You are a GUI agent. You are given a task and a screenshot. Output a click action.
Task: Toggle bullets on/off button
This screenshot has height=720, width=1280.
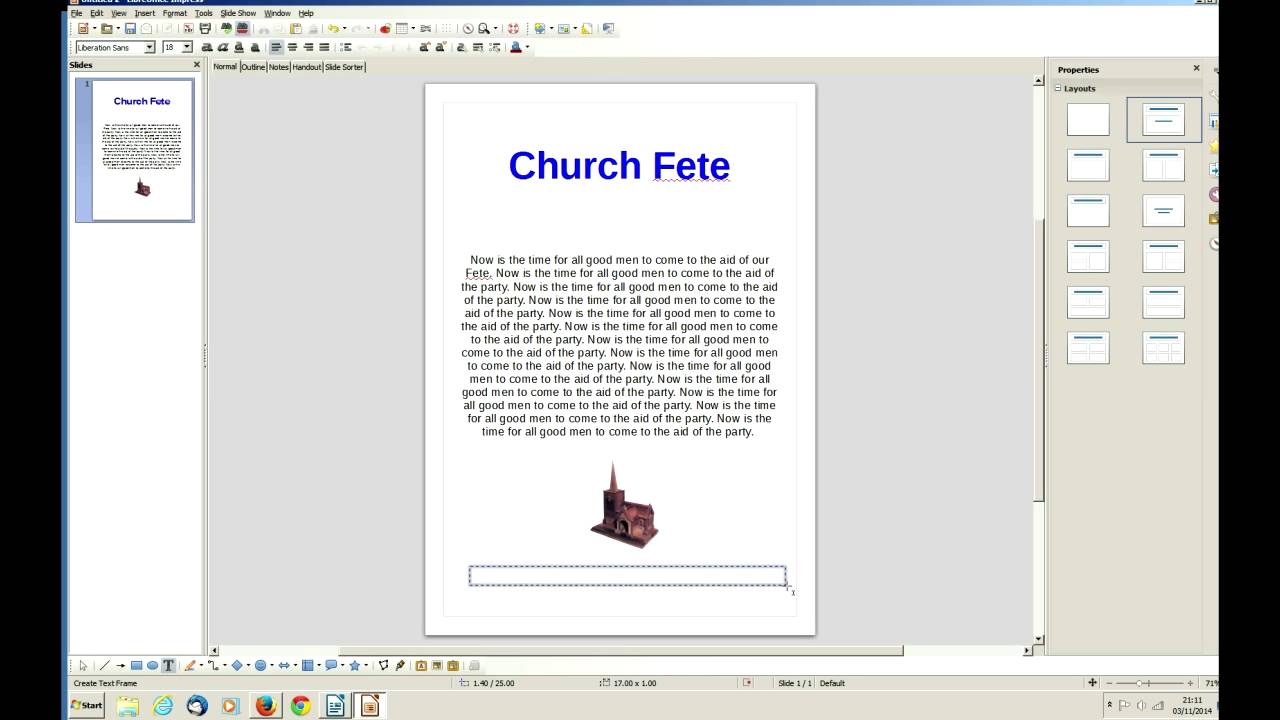click(346, 47)
